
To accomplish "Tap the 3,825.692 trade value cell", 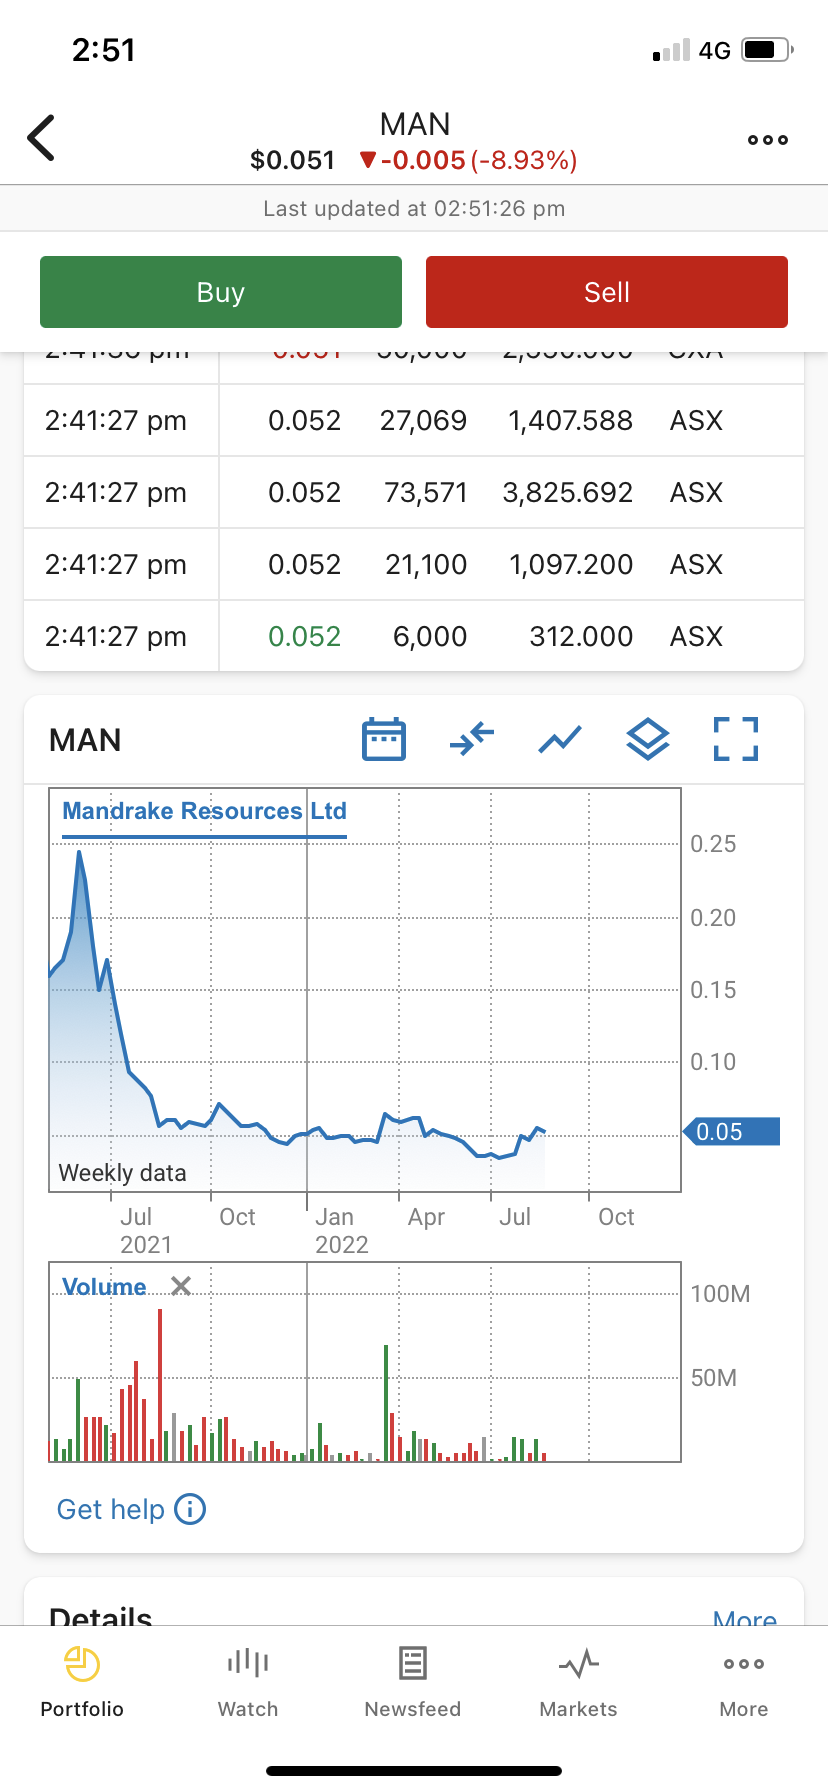I will [x=568, y=493].
